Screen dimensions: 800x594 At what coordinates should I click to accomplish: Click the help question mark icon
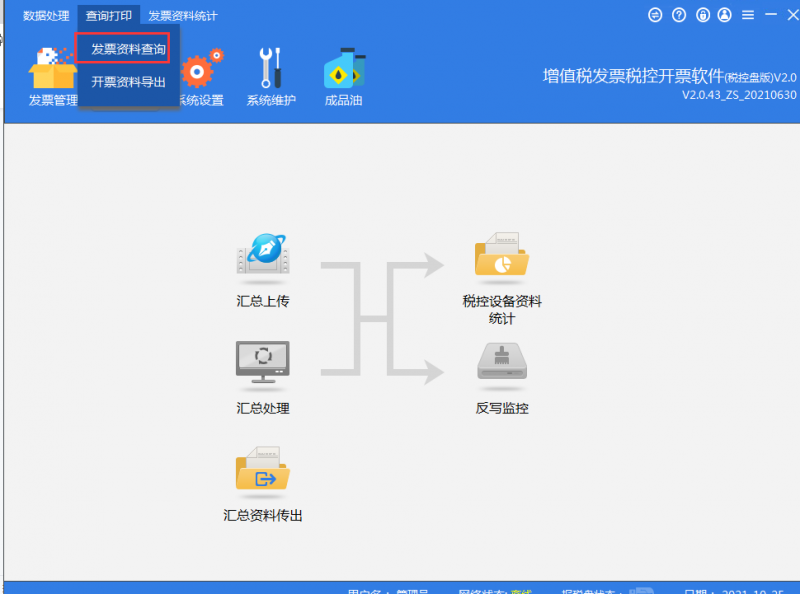click(x=679, y=15)
